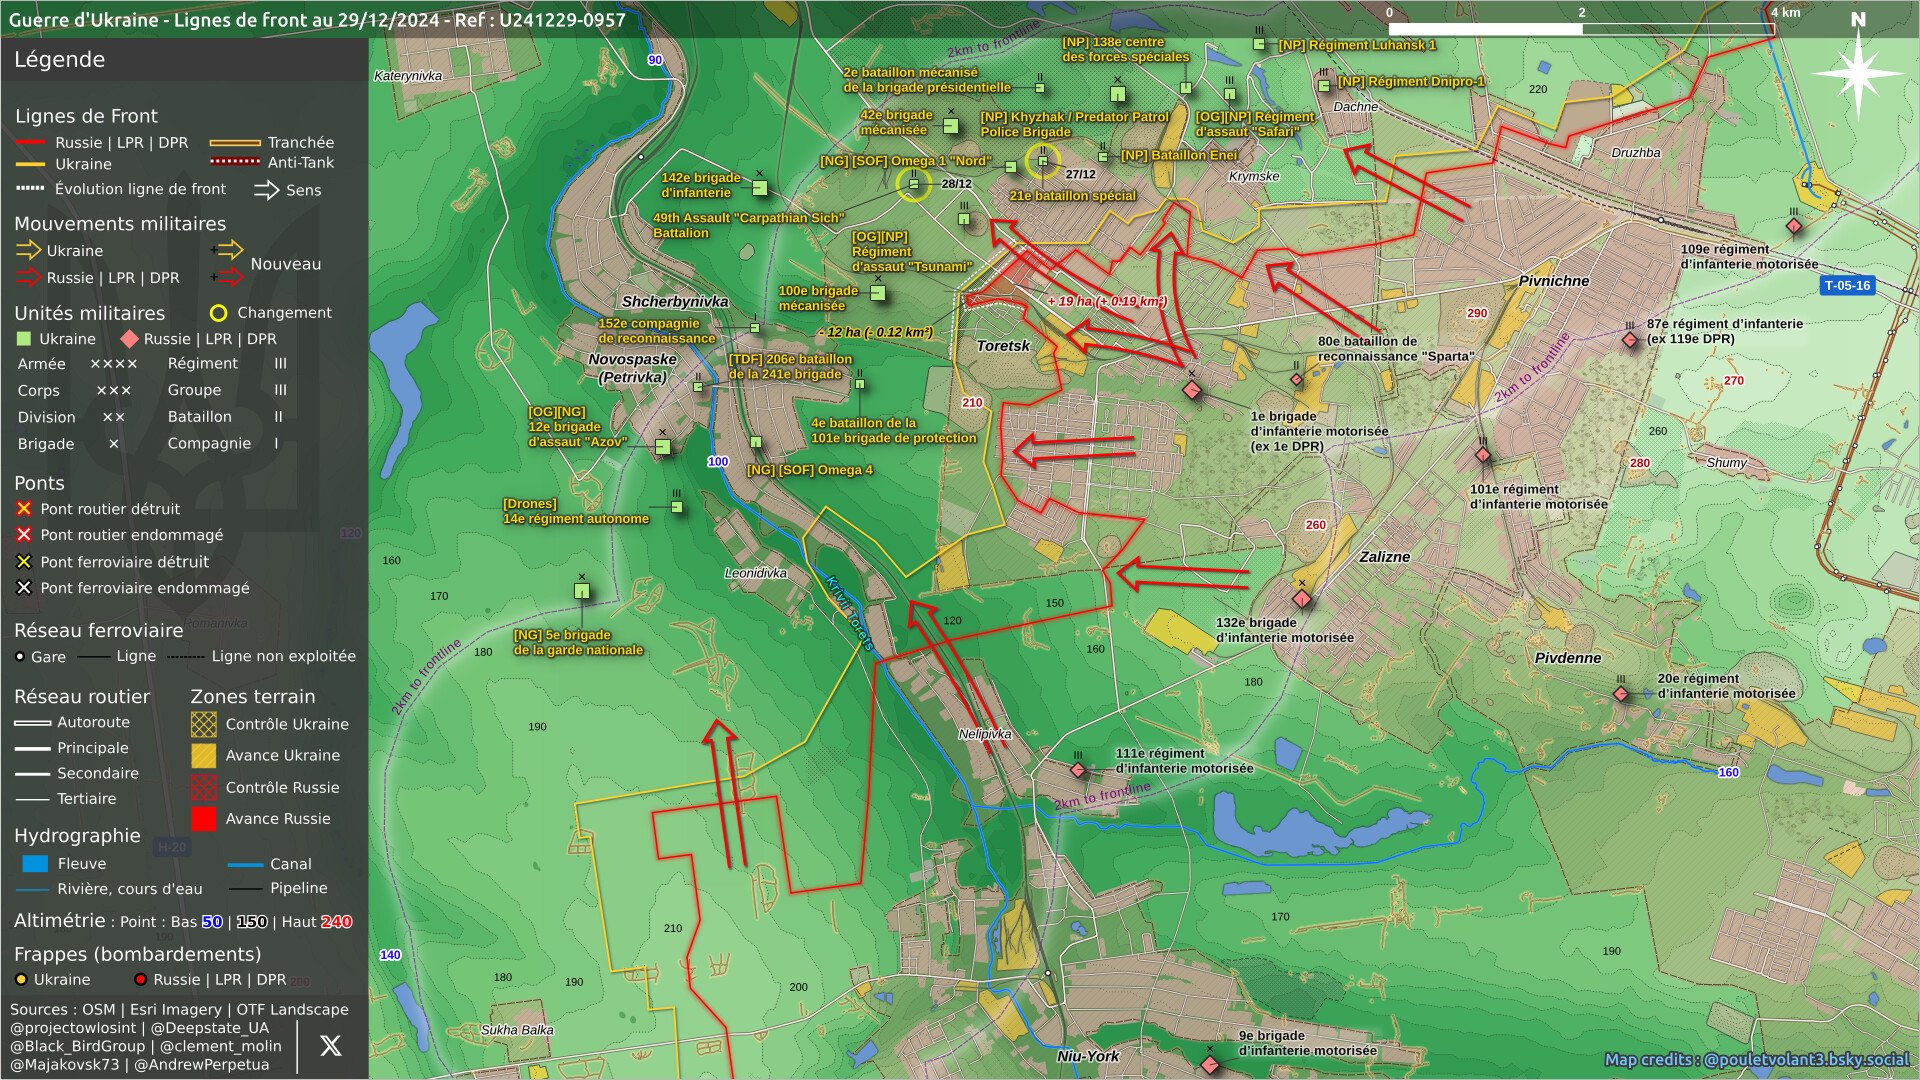
Task: Click the Pont routier endommagé legend icon
Action: click(24, 535)
